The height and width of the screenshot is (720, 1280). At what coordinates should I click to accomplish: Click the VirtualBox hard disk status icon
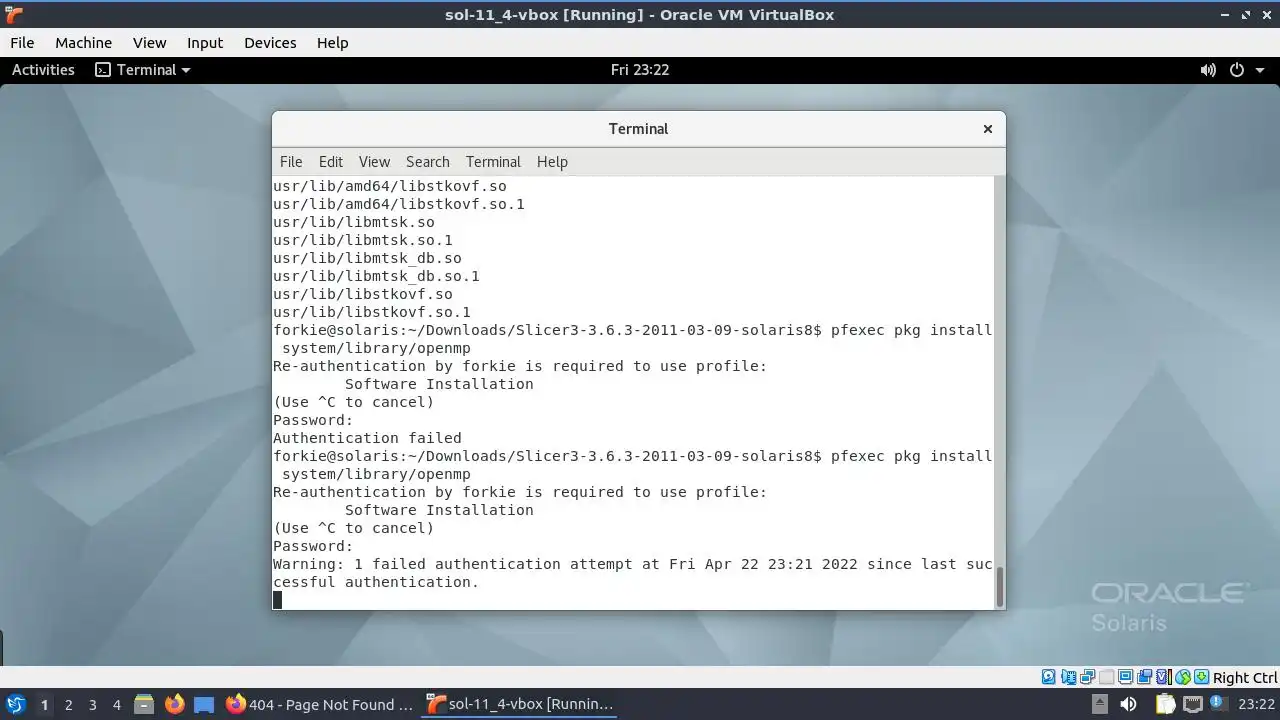[x=1048, y=677]
